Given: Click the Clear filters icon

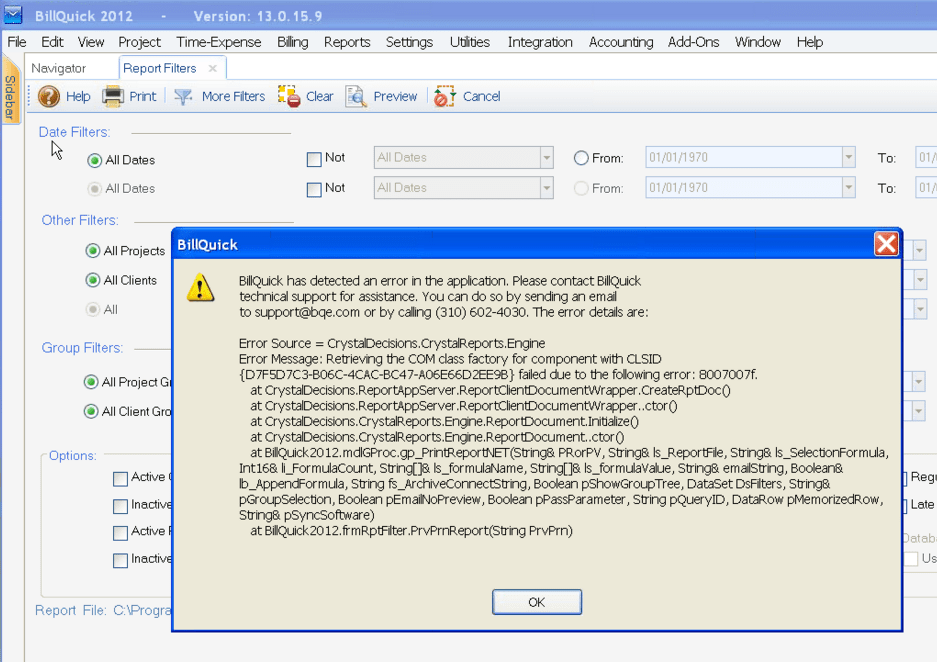Looking at the screenshot, I should (289, 96).
